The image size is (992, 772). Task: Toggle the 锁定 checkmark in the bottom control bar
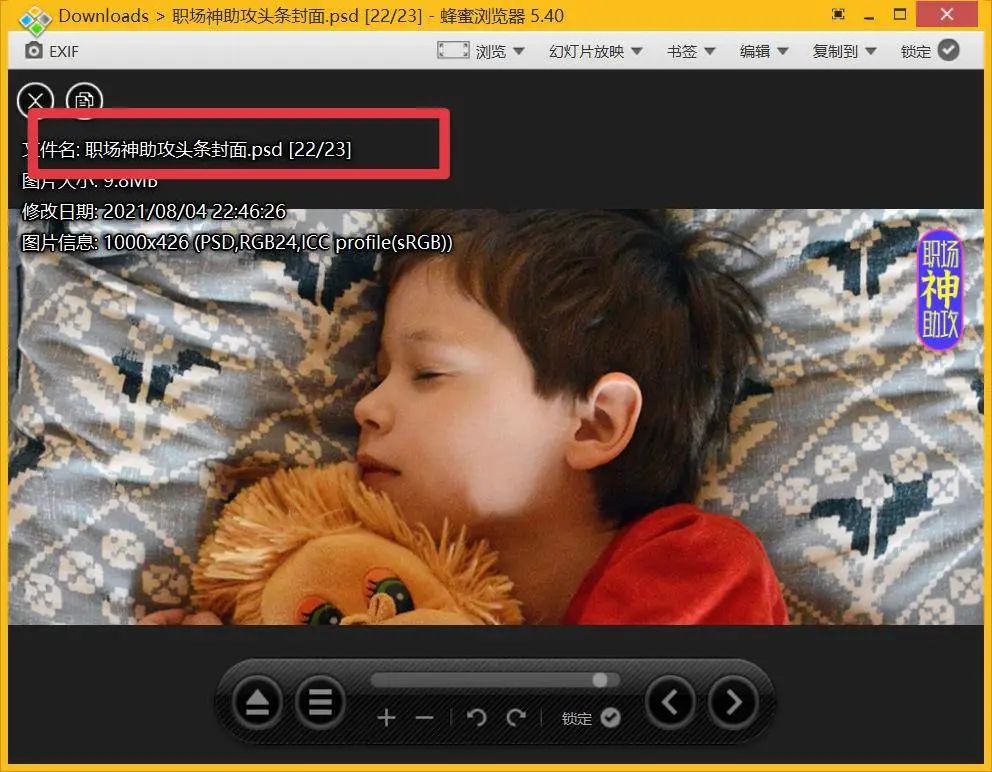[610, 718]
